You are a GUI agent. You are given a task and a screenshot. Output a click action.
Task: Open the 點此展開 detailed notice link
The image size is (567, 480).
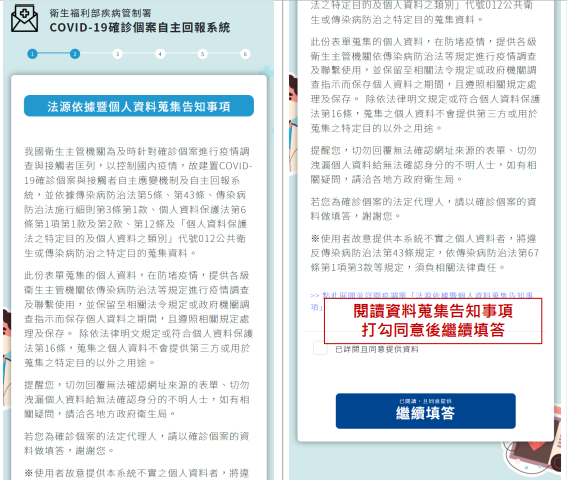click(422, 301)
